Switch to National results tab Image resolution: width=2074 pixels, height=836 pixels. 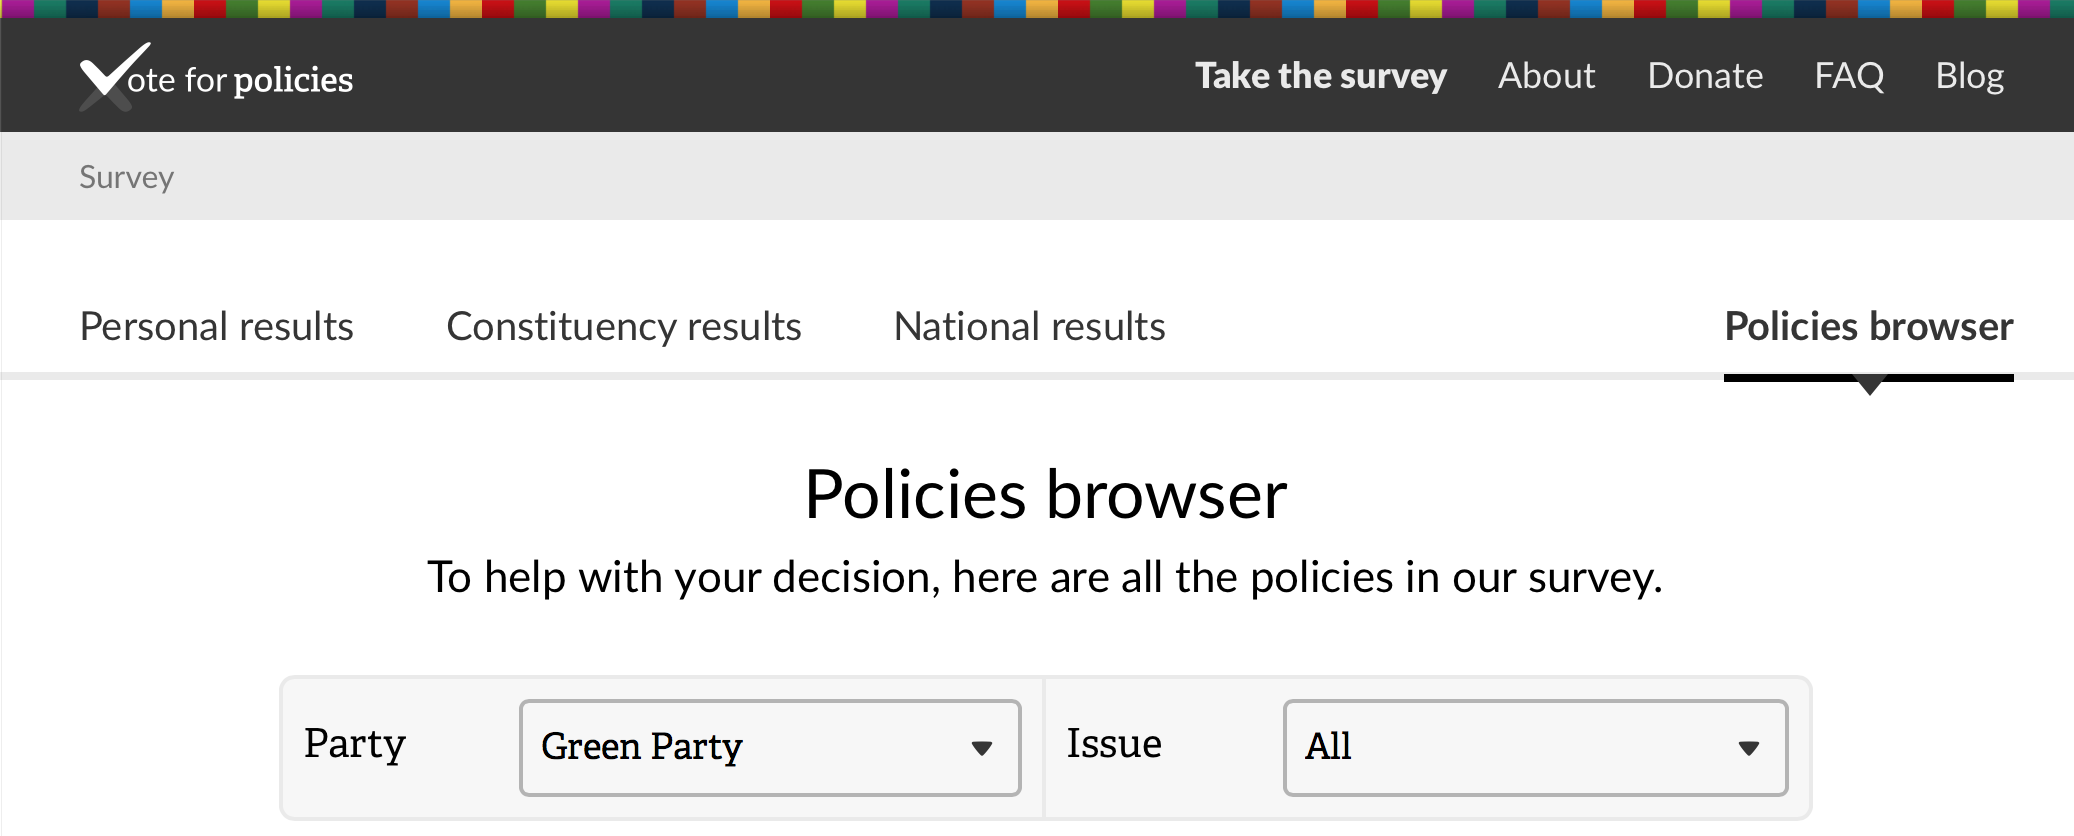(1029, 327)
